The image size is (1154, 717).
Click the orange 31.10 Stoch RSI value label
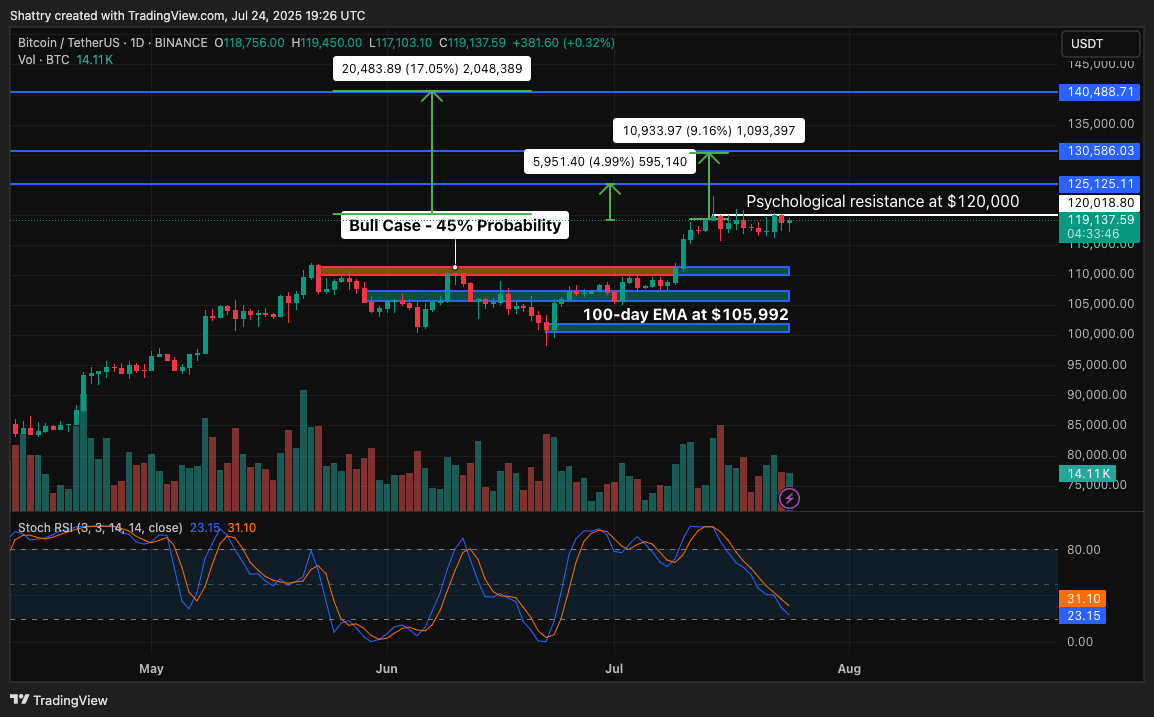(x=1085, y=598)
